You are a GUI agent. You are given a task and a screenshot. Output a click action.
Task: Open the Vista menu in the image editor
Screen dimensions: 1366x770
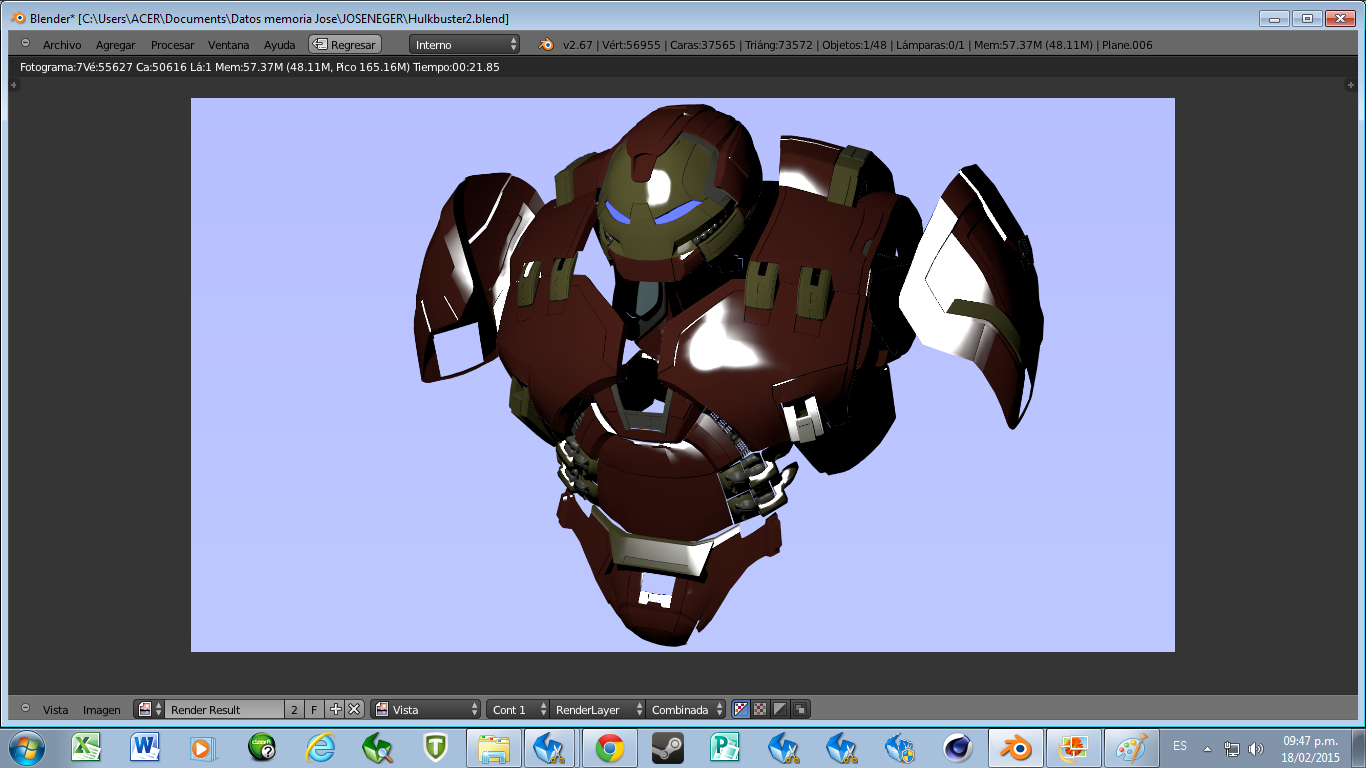55,710
